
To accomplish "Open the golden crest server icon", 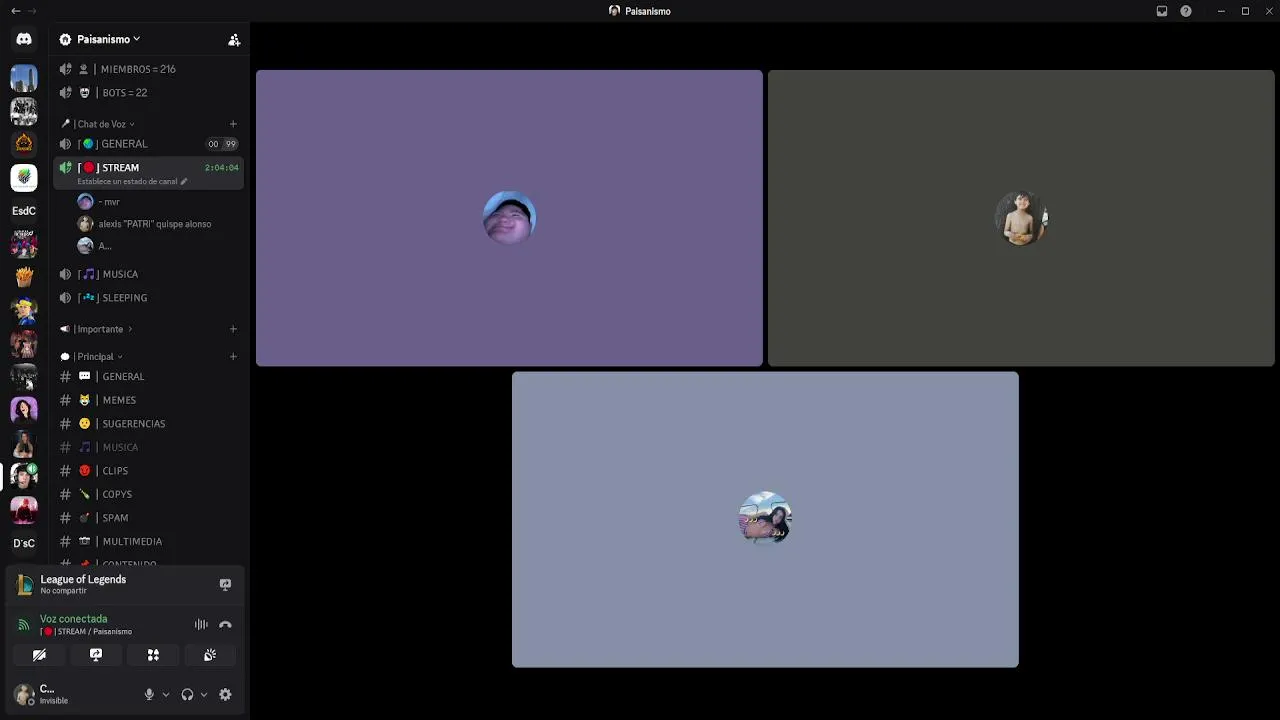I will pos(24,144).
